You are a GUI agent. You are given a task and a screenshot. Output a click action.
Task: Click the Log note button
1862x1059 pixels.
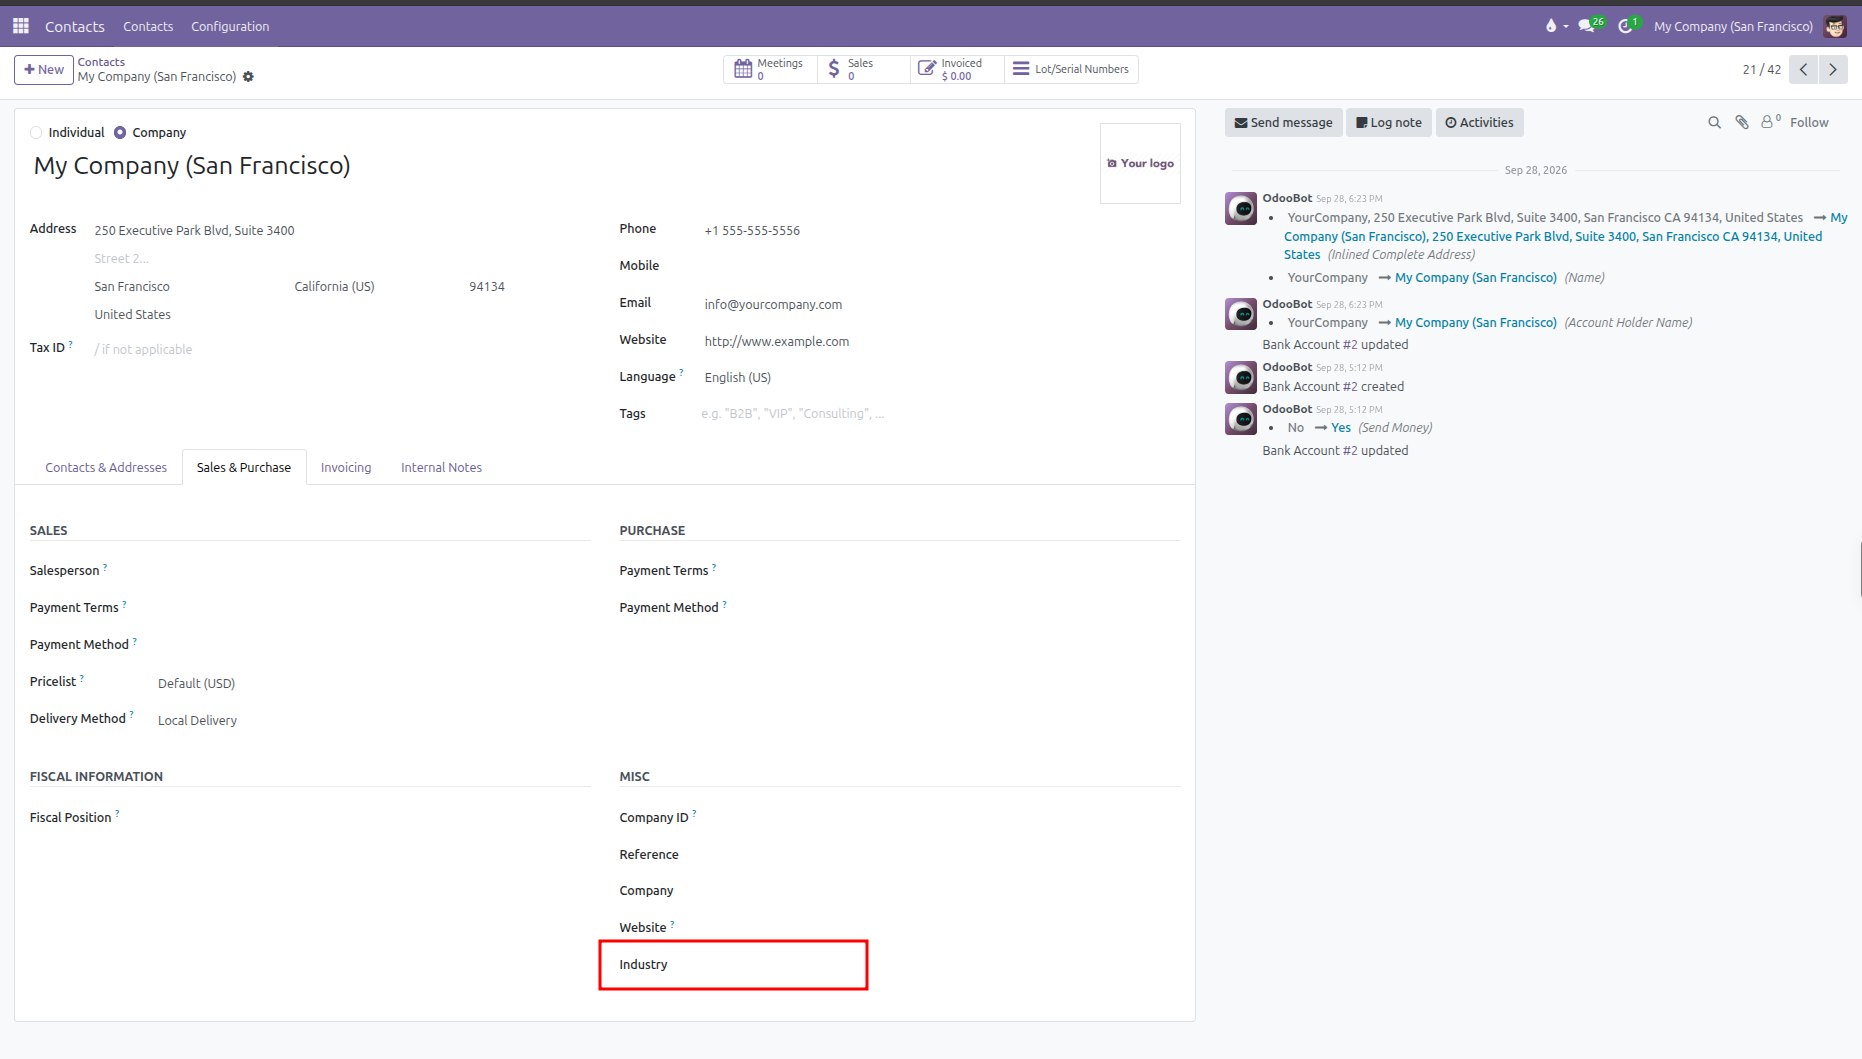(1388, 122)
